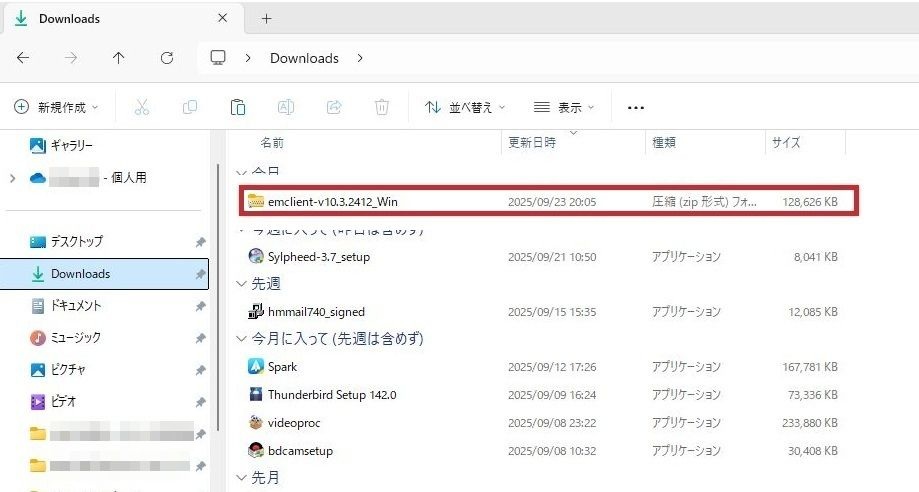Click the Share icon in toolbar
The width and height of the screenshot is (919, 492).
[334, 107]
